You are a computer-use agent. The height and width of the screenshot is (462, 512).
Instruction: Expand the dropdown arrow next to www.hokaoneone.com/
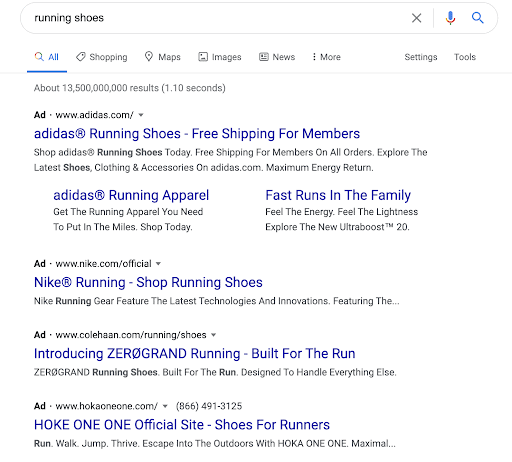[165, 406]
